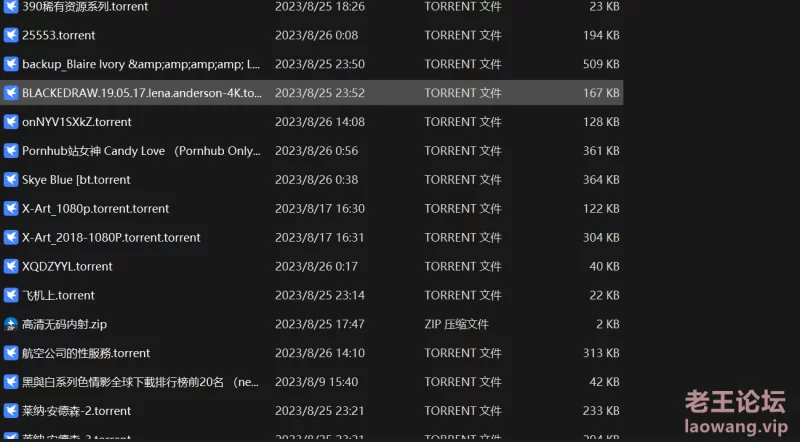This screenshot has height=442, width=800.
Task: Select the file name onNYV1SXkZ.torrent
Action: (77, 122)
